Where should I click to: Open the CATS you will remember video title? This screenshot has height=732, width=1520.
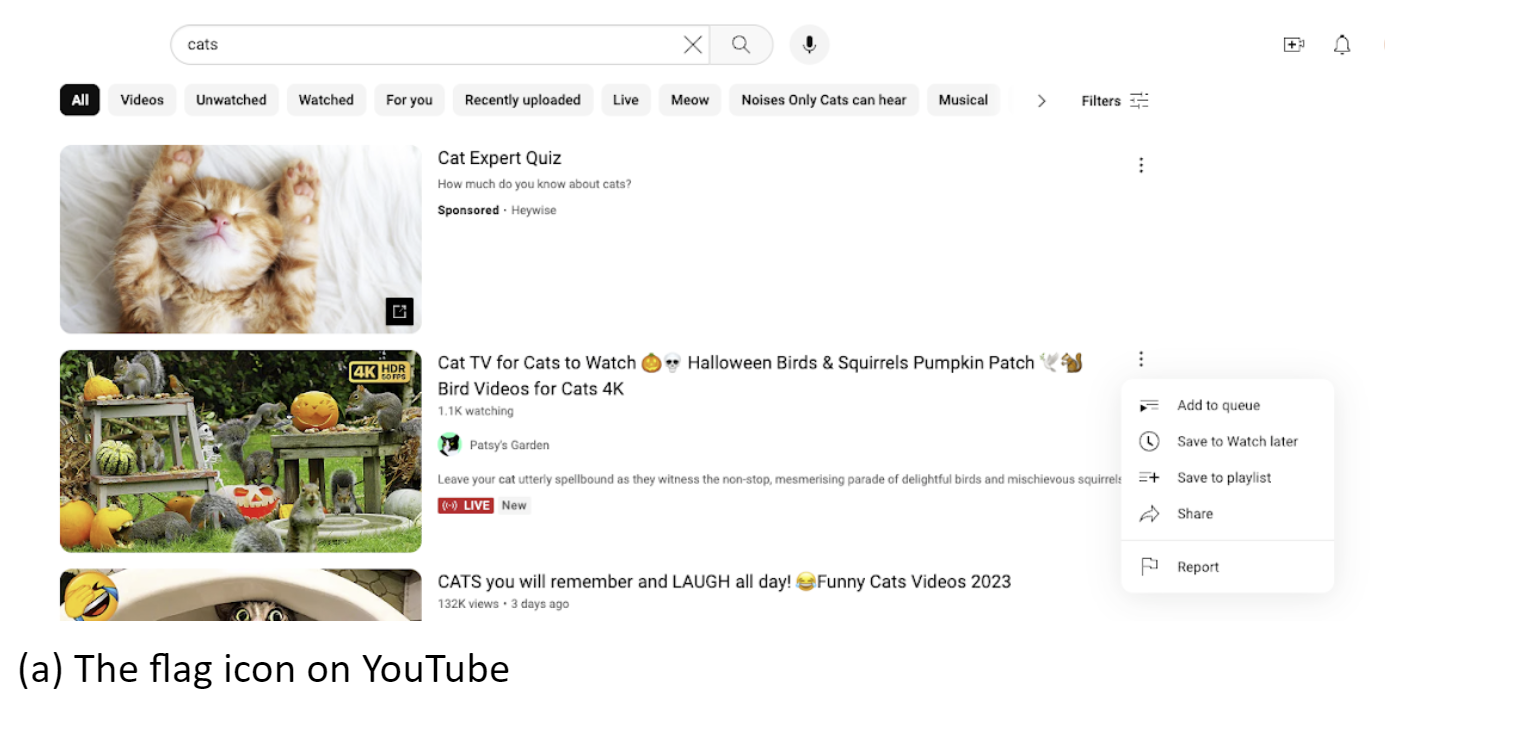(724, 582)
